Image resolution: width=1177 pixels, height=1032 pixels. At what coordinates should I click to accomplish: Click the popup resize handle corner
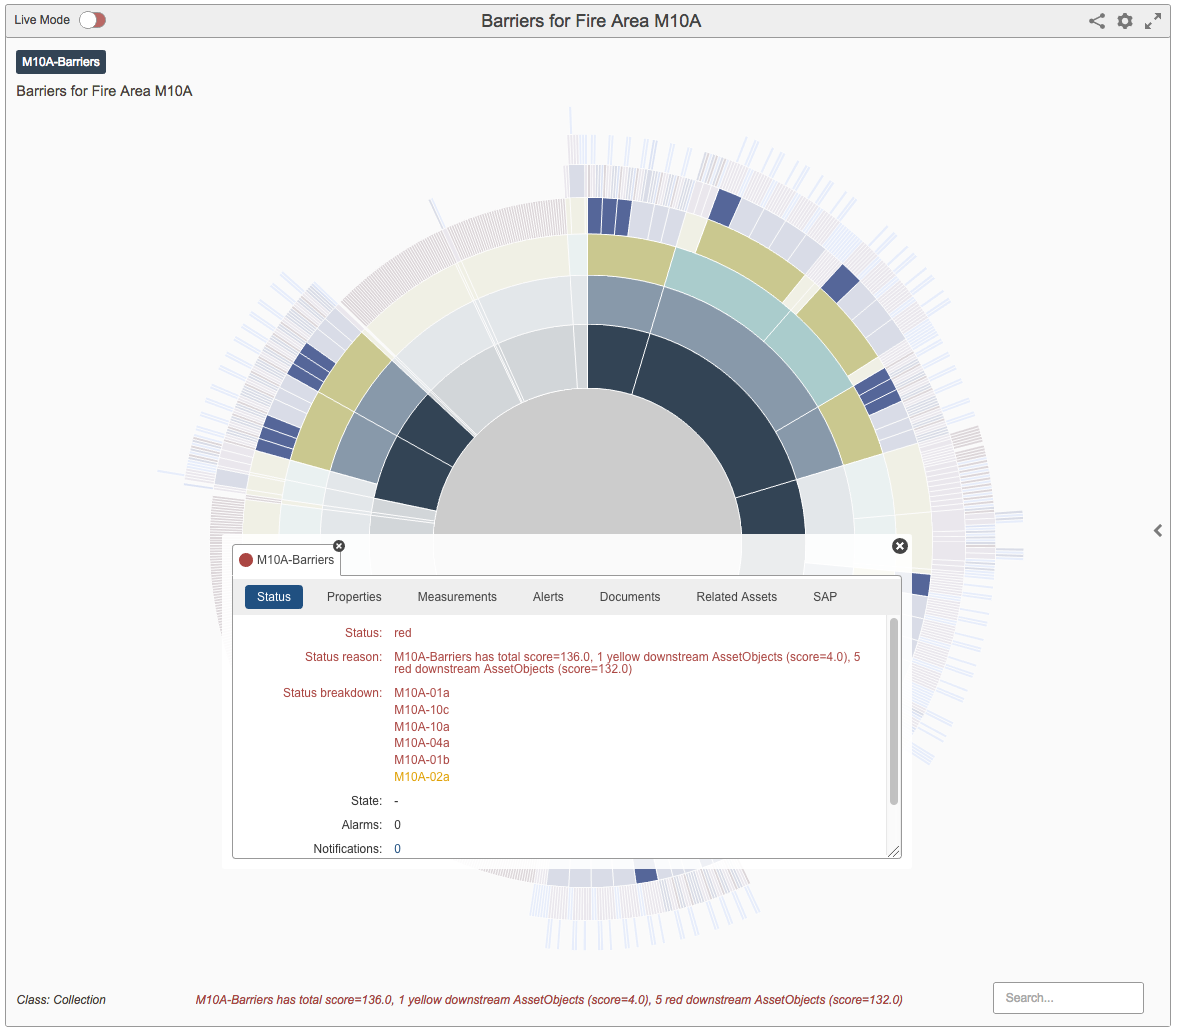pyautogui.click(x=894, y=851)
